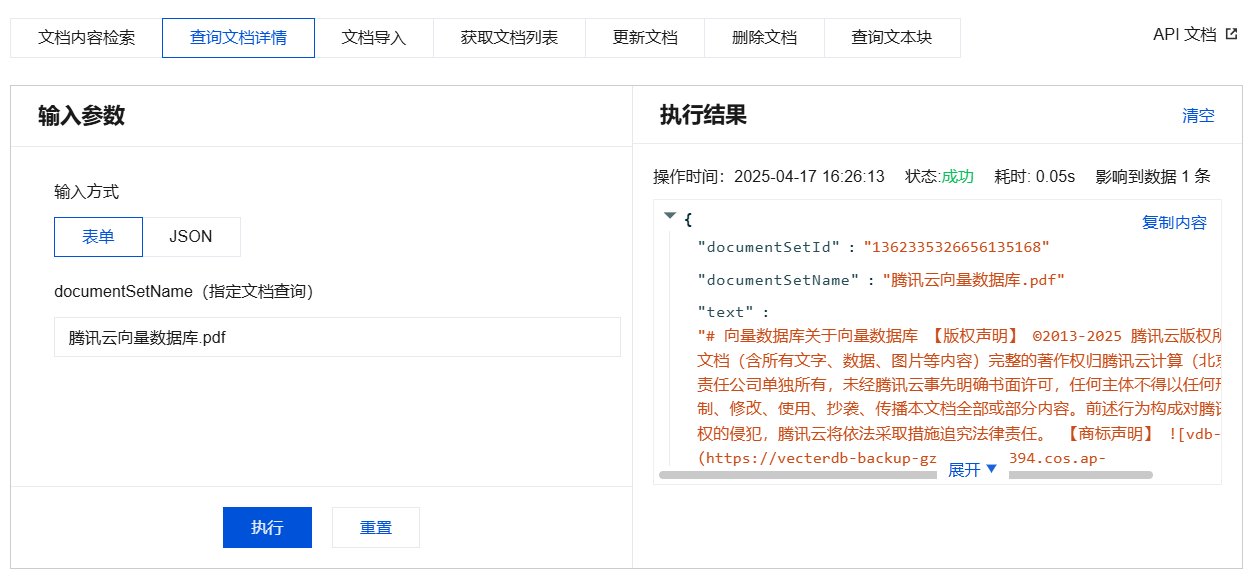Open the 获取文档列表 tab
The height and width of the screenshot is (569, 1247).
[509, 38]
